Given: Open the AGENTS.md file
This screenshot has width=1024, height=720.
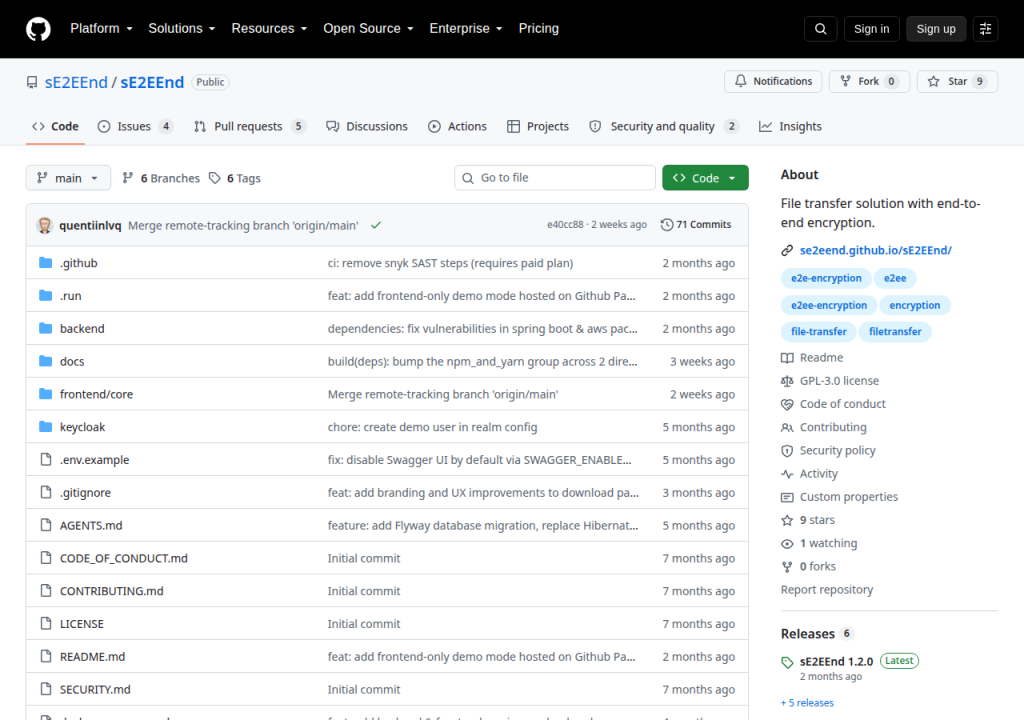Looking at the screenshot, I should click(91, 525).
